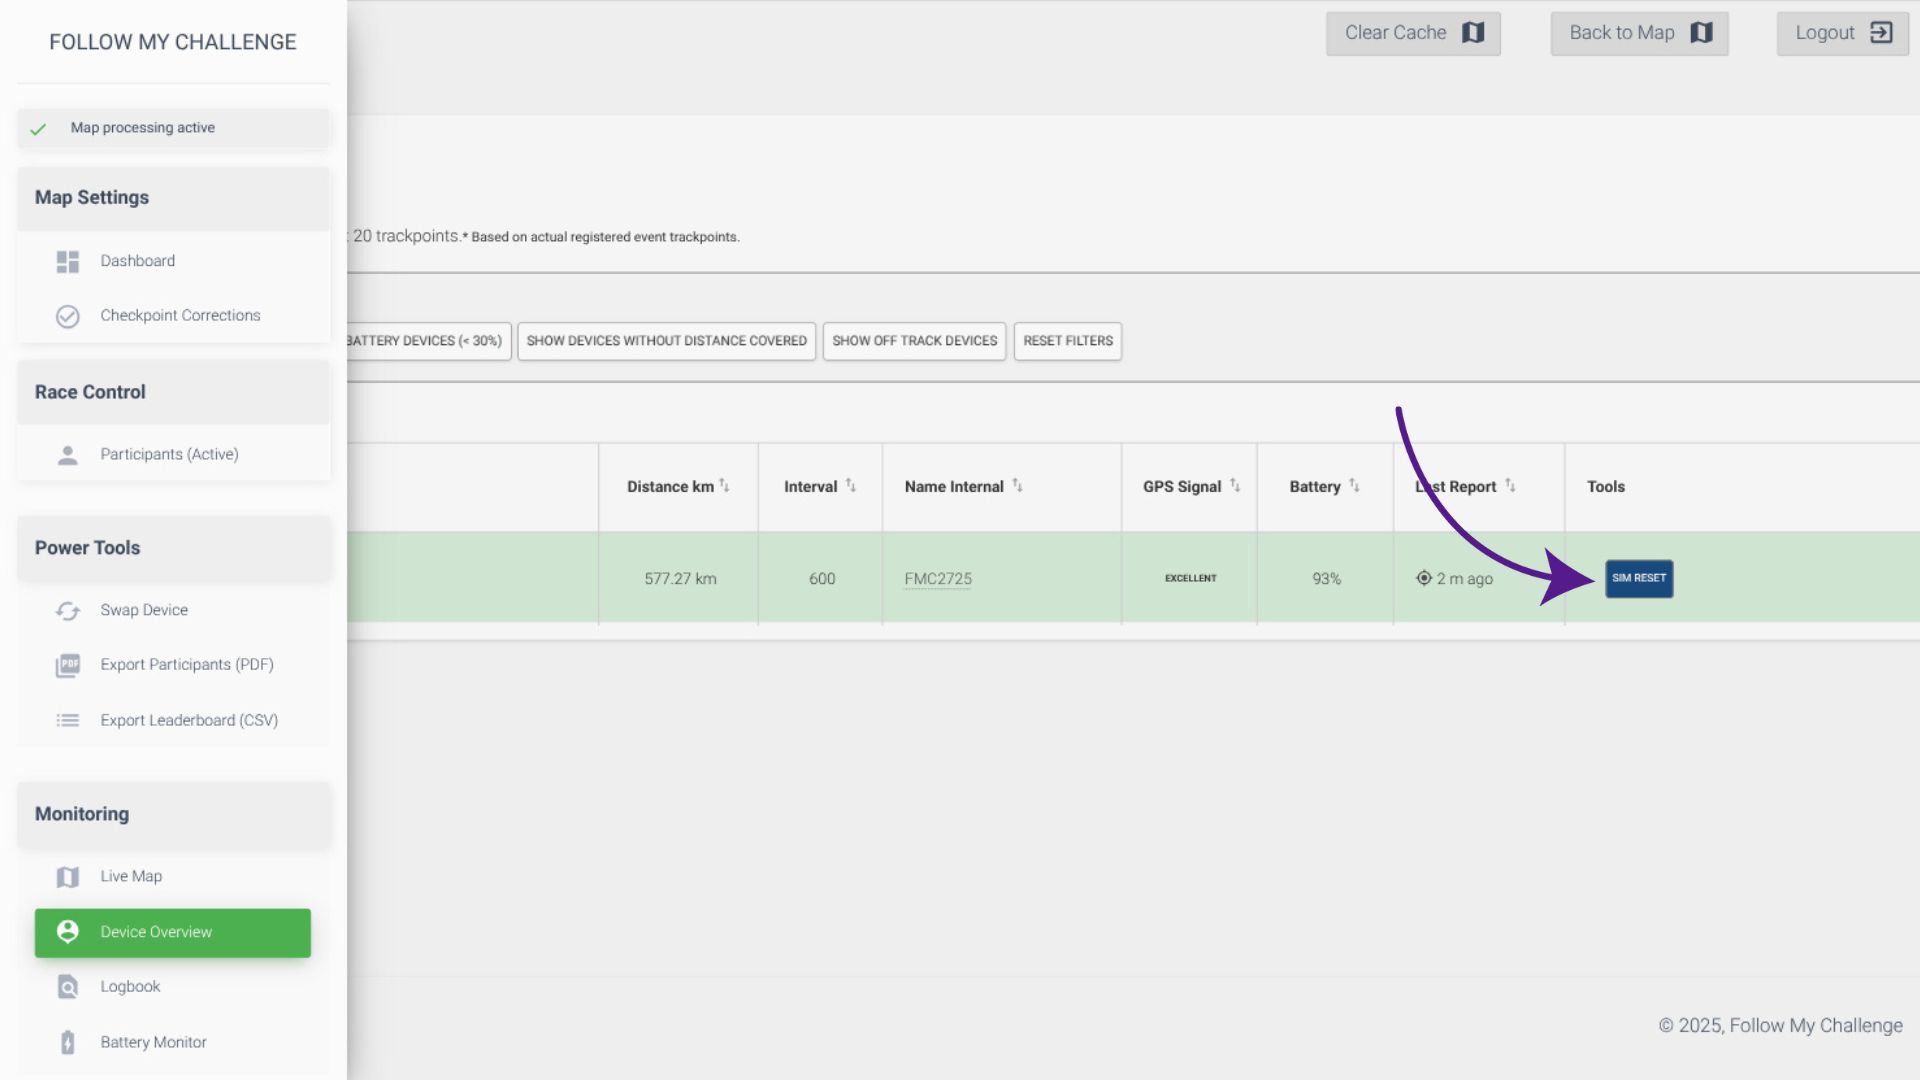Click the Live Map icon
Image resolution: width=1920 pixels, height=1080 pixels.
tap(67, 877)
